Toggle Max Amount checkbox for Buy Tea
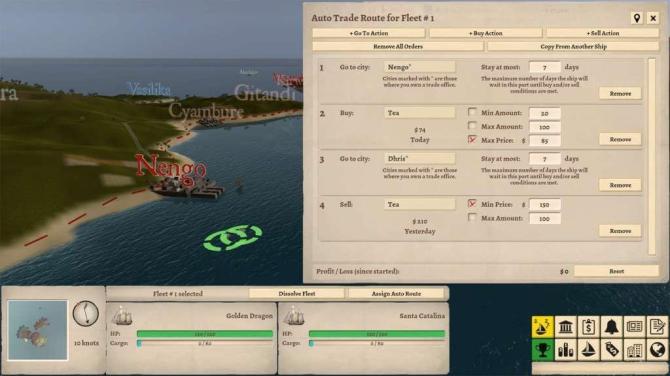Screen dimensions: 670x376 coord(472,126)
